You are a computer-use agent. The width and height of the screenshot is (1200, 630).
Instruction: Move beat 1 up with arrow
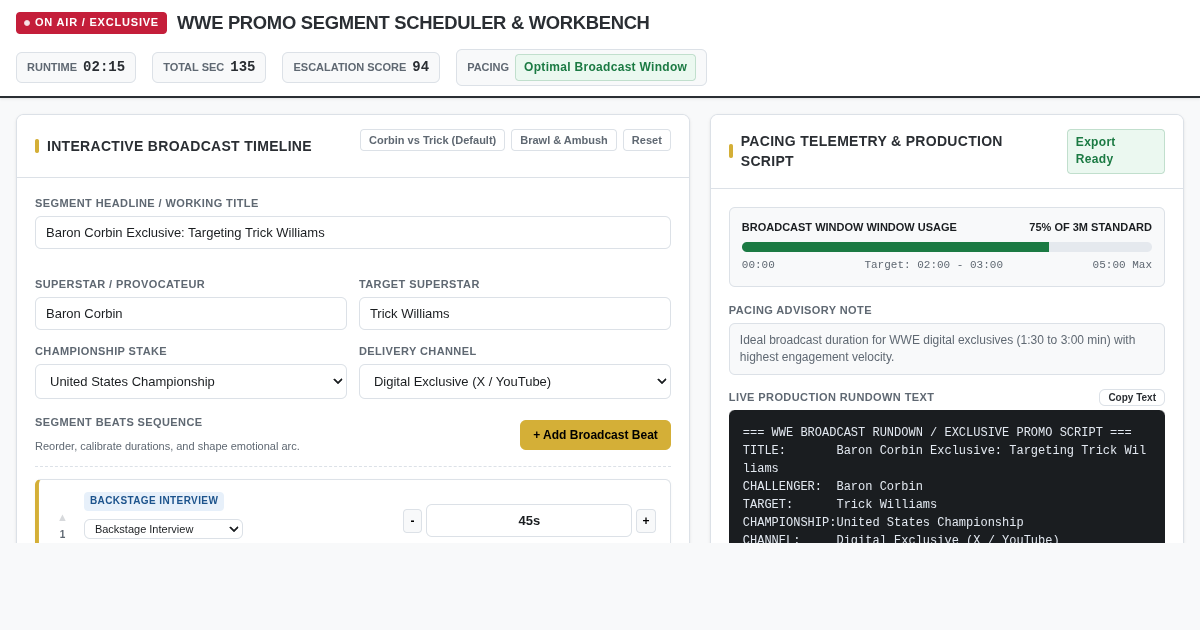(62, 517)
